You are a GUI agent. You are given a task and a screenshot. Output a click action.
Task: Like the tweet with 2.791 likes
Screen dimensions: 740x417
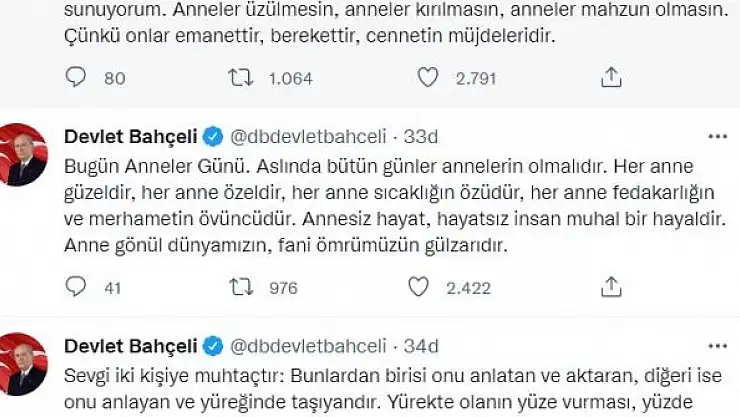tap(426, 76)
